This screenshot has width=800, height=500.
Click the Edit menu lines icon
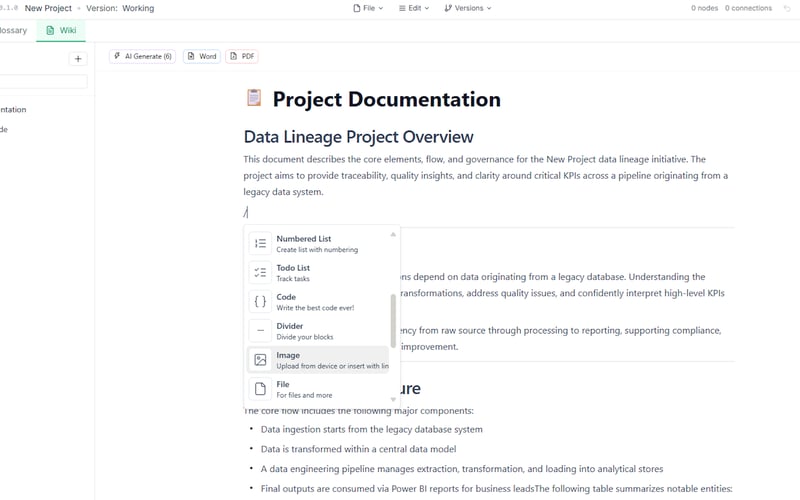[x=402, y=8]
